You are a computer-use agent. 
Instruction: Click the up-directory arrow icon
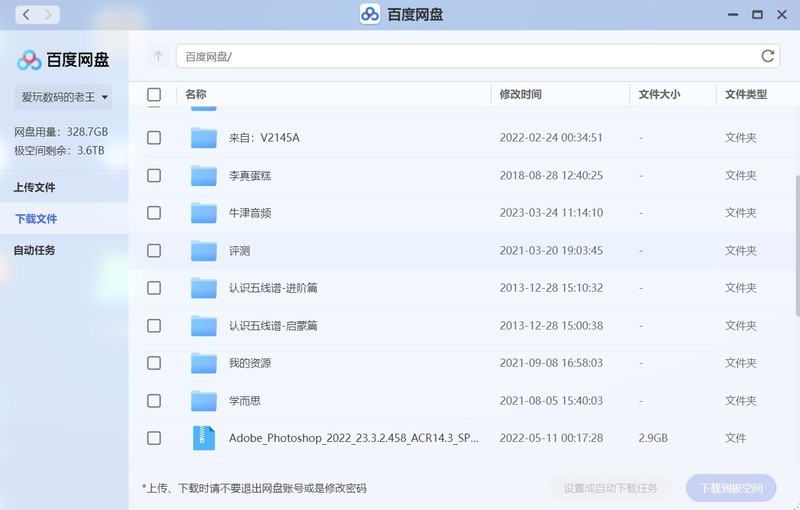tap(158, 56)
